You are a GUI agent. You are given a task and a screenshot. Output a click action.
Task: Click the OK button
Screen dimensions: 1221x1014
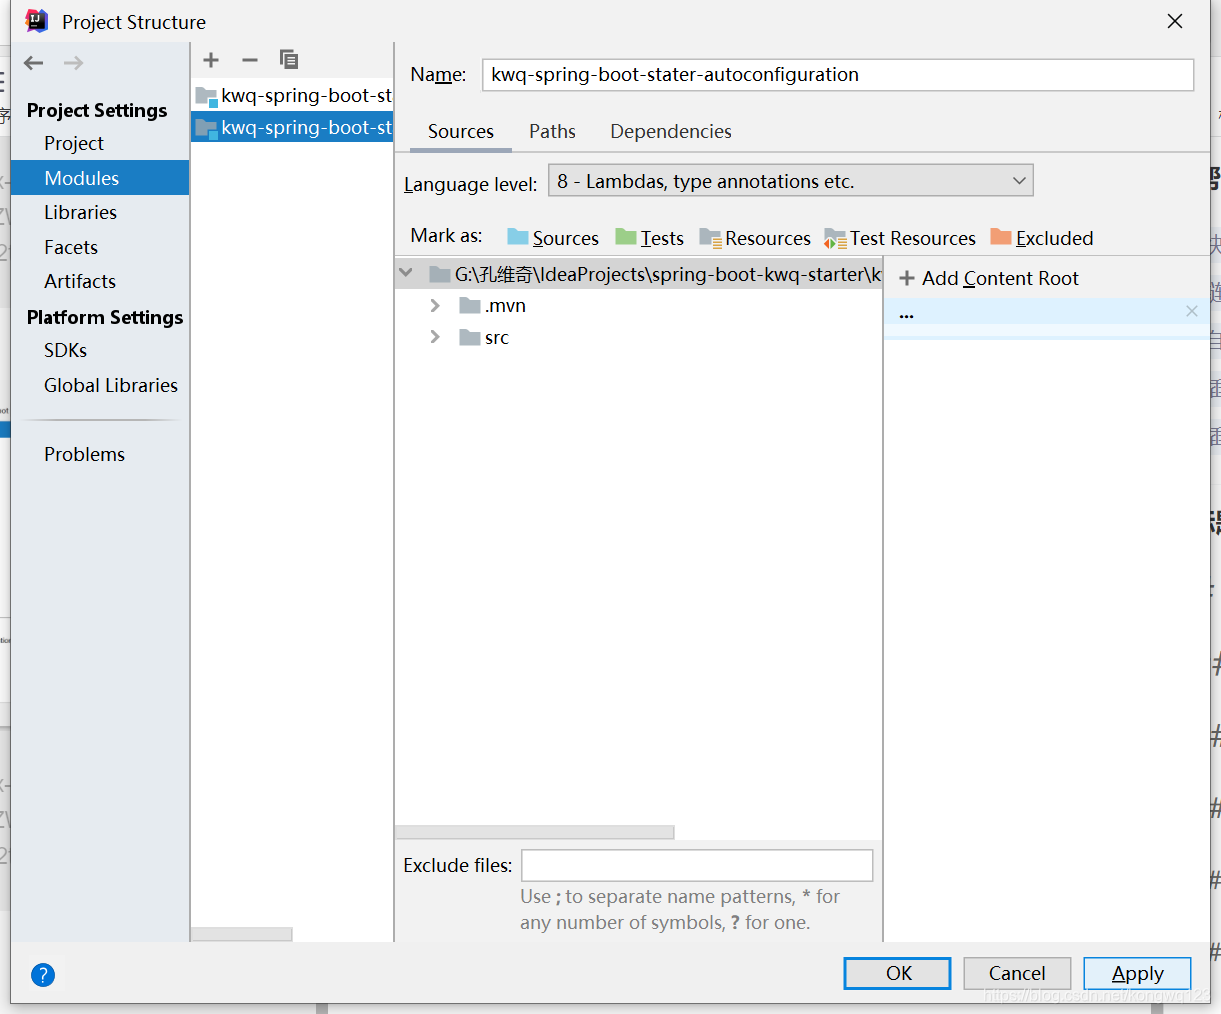[898, 973]
